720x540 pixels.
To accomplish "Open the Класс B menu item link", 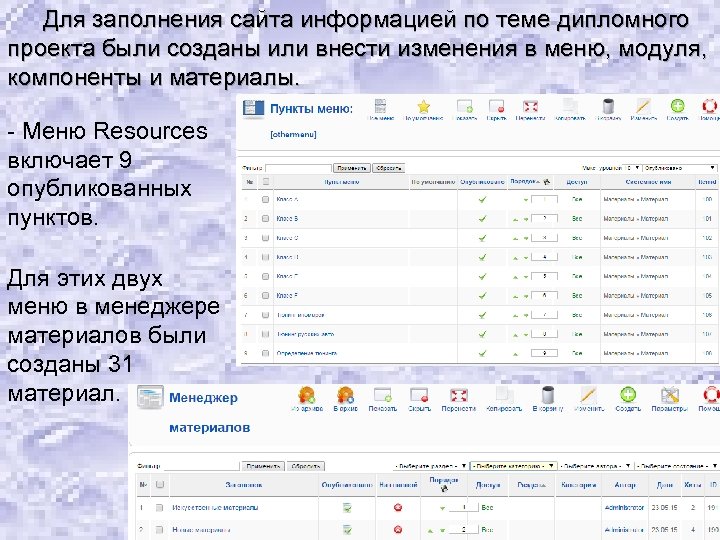I will coord(287,219).
